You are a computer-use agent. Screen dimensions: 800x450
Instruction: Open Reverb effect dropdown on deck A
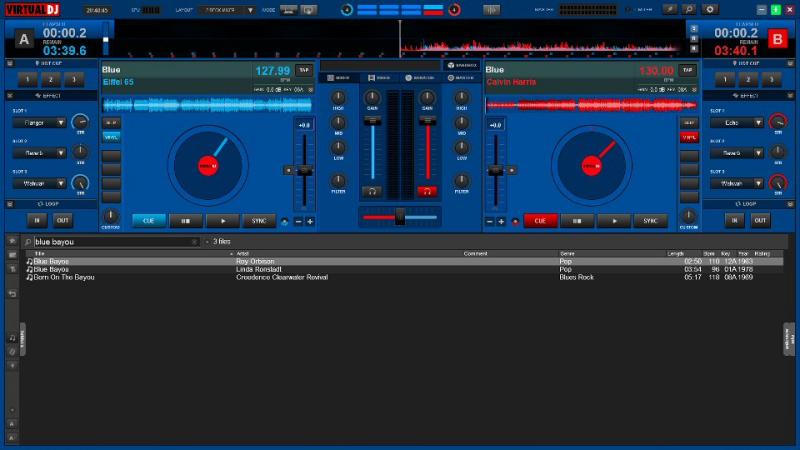[39, 153]
